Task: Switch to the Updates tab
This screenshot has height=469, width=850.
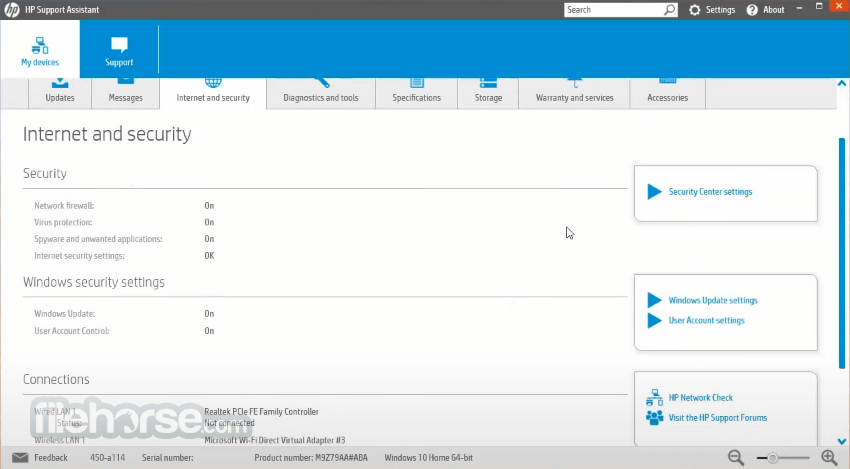Action: tap(60, 93)
